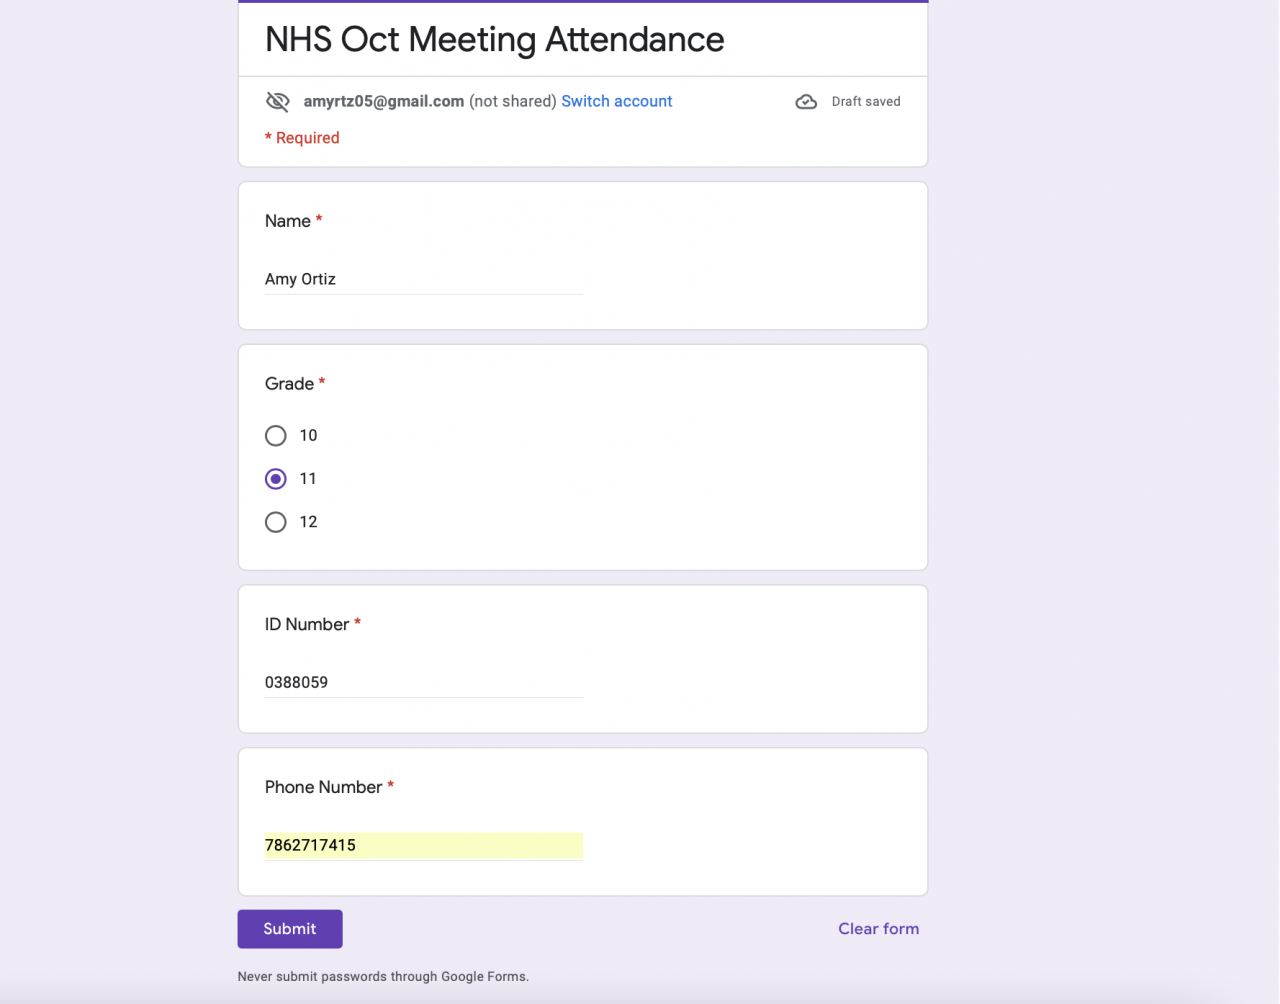Click the ID Number question label
Image resolution: width=1280 pixels, height=1004 pixels.
point(307,624)
